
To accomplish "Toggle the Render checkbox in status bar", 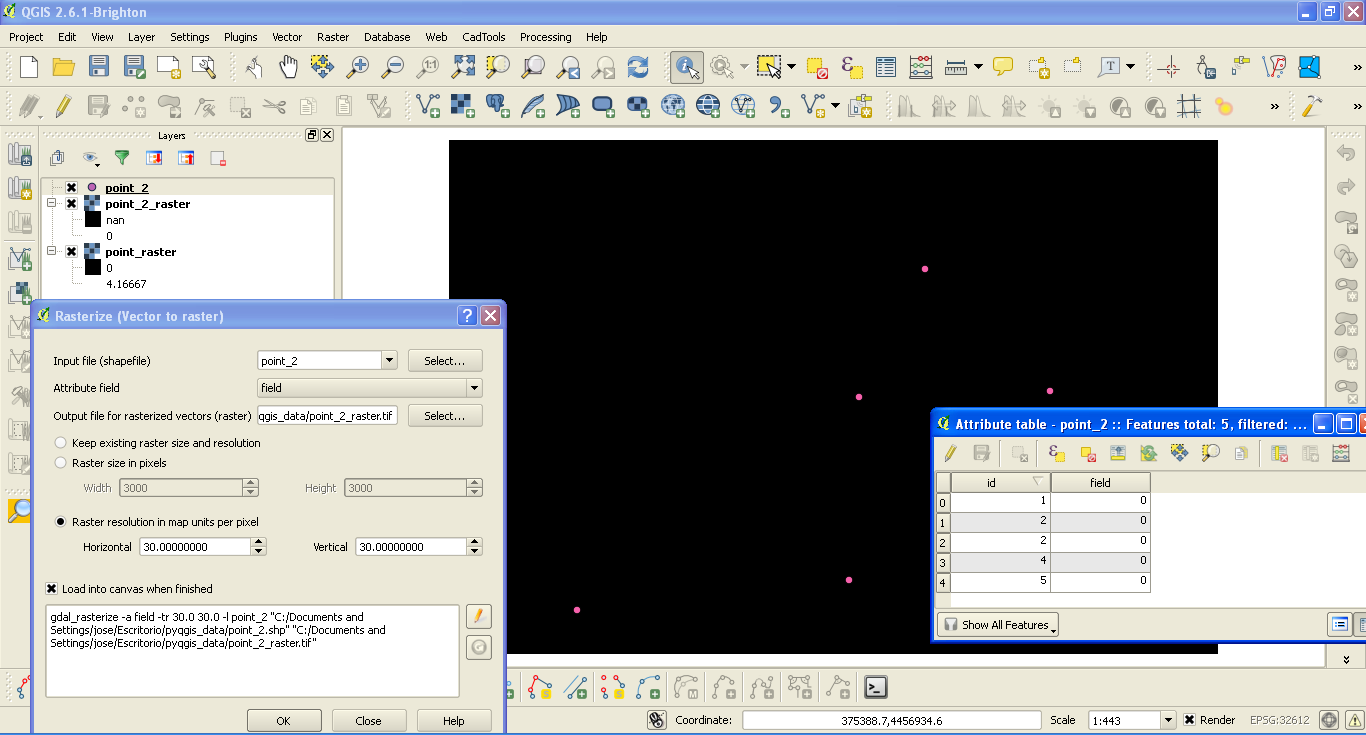I will tap(1189, 720).
